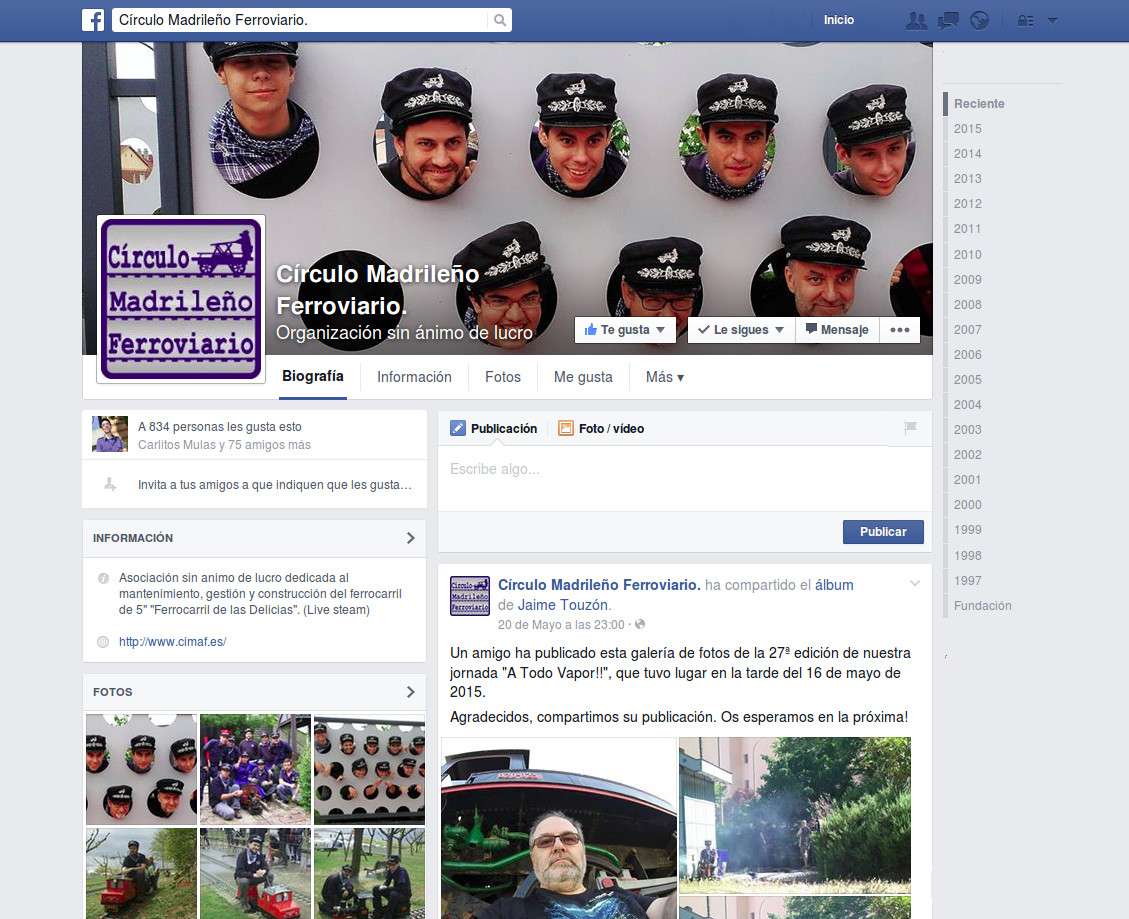Click the Facebook logo icon
1129x919 pixels.
93,20
